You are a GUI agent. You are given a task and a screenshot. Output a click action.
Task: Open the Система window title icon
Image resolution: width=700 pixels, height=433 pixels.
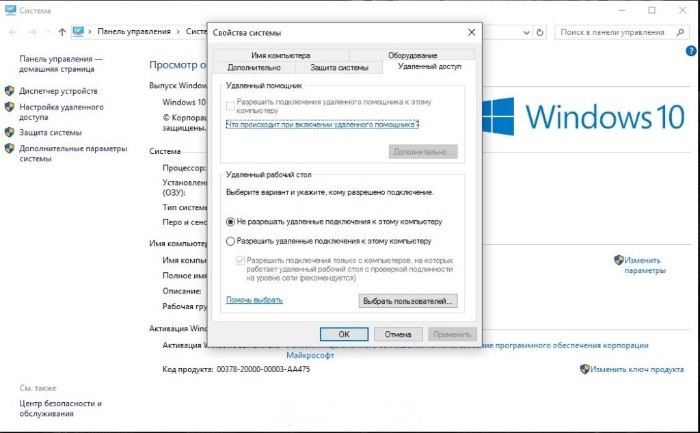pos(10,10)
